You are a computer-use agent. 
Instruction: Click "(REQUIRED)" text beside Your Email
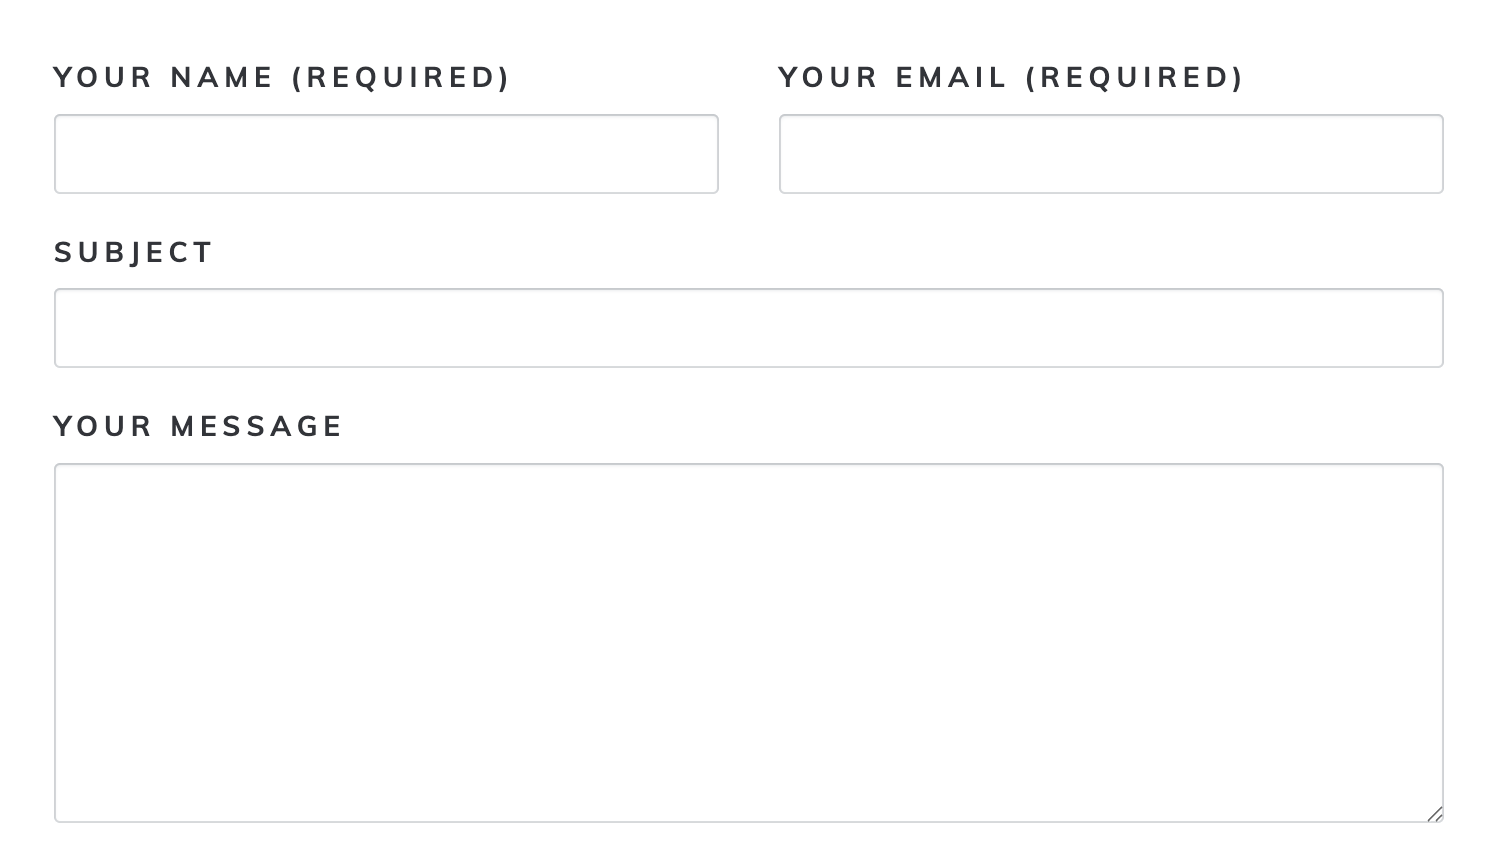1135,78
